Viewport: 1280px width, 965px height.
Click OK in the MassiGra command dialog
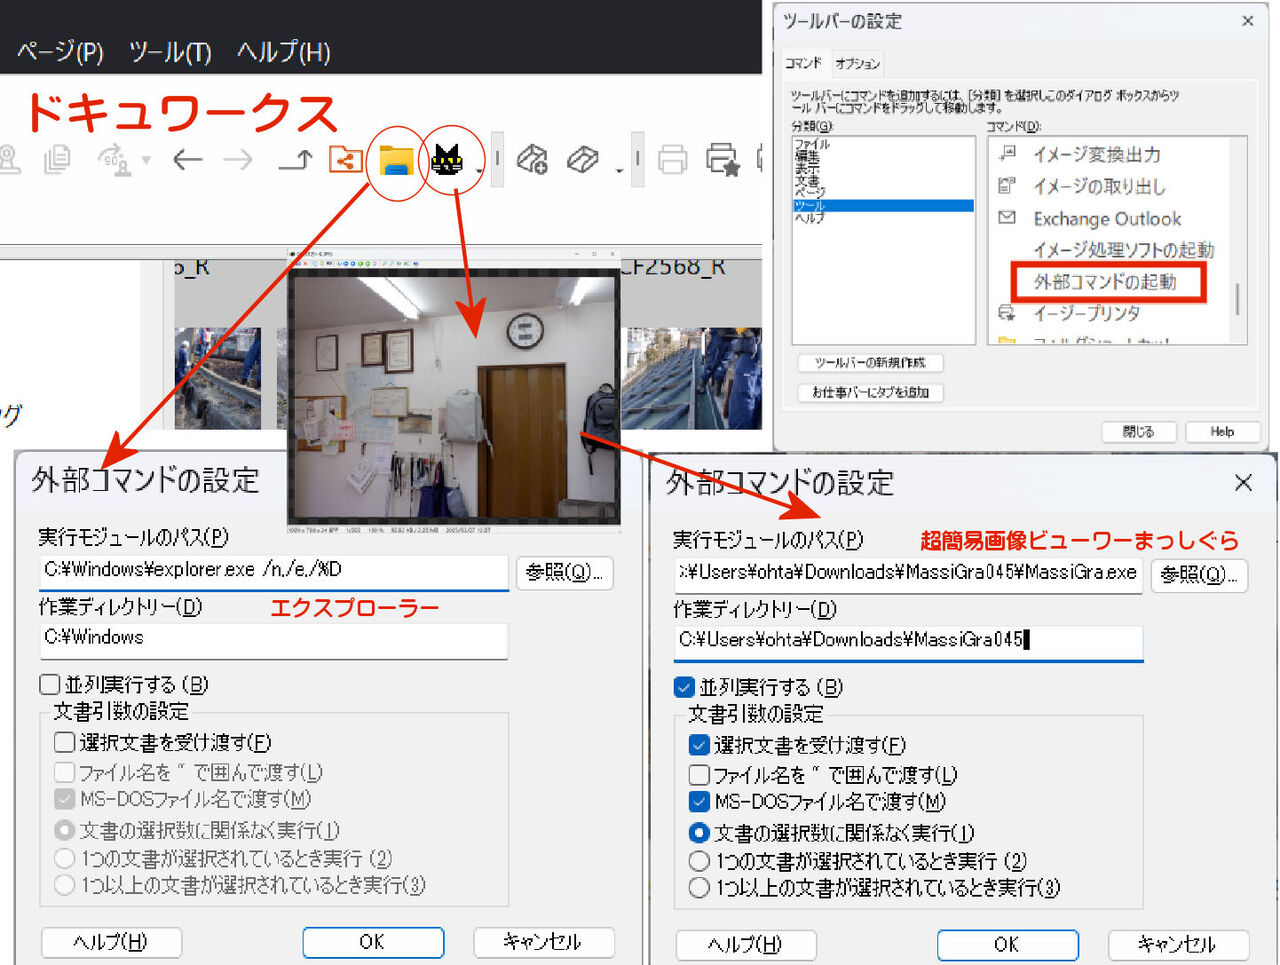click(x=1008, y=945)
